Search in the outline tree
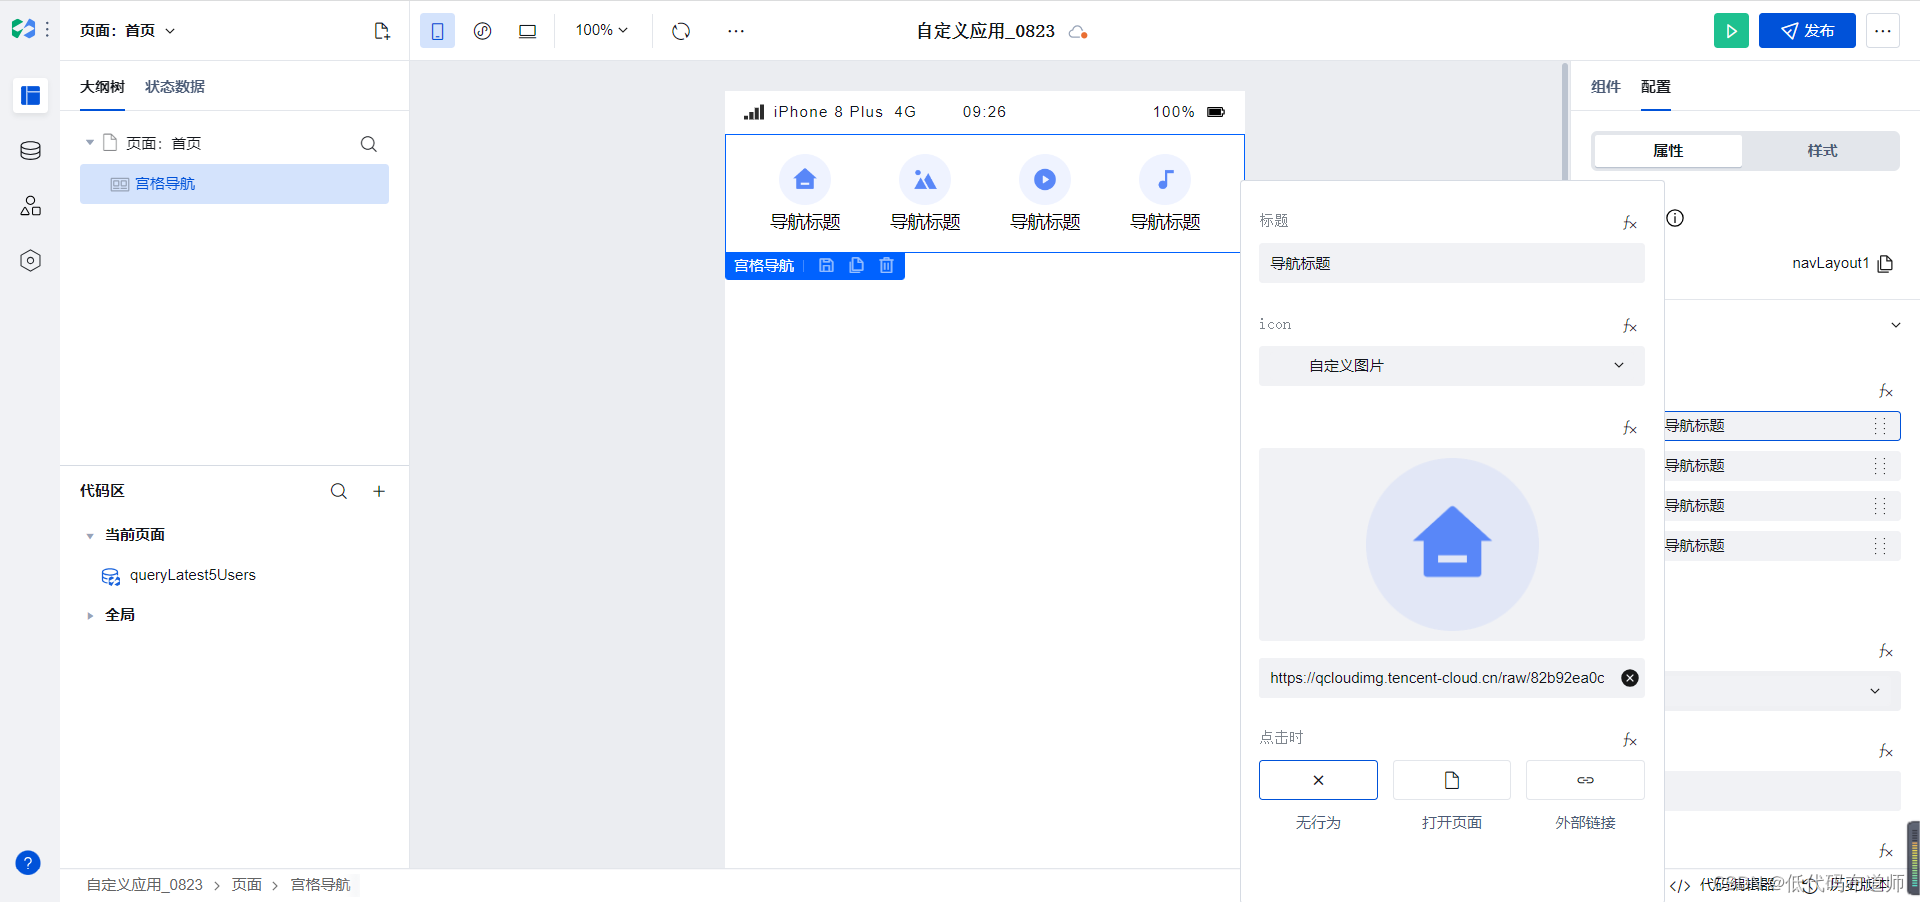 point(369,144)
